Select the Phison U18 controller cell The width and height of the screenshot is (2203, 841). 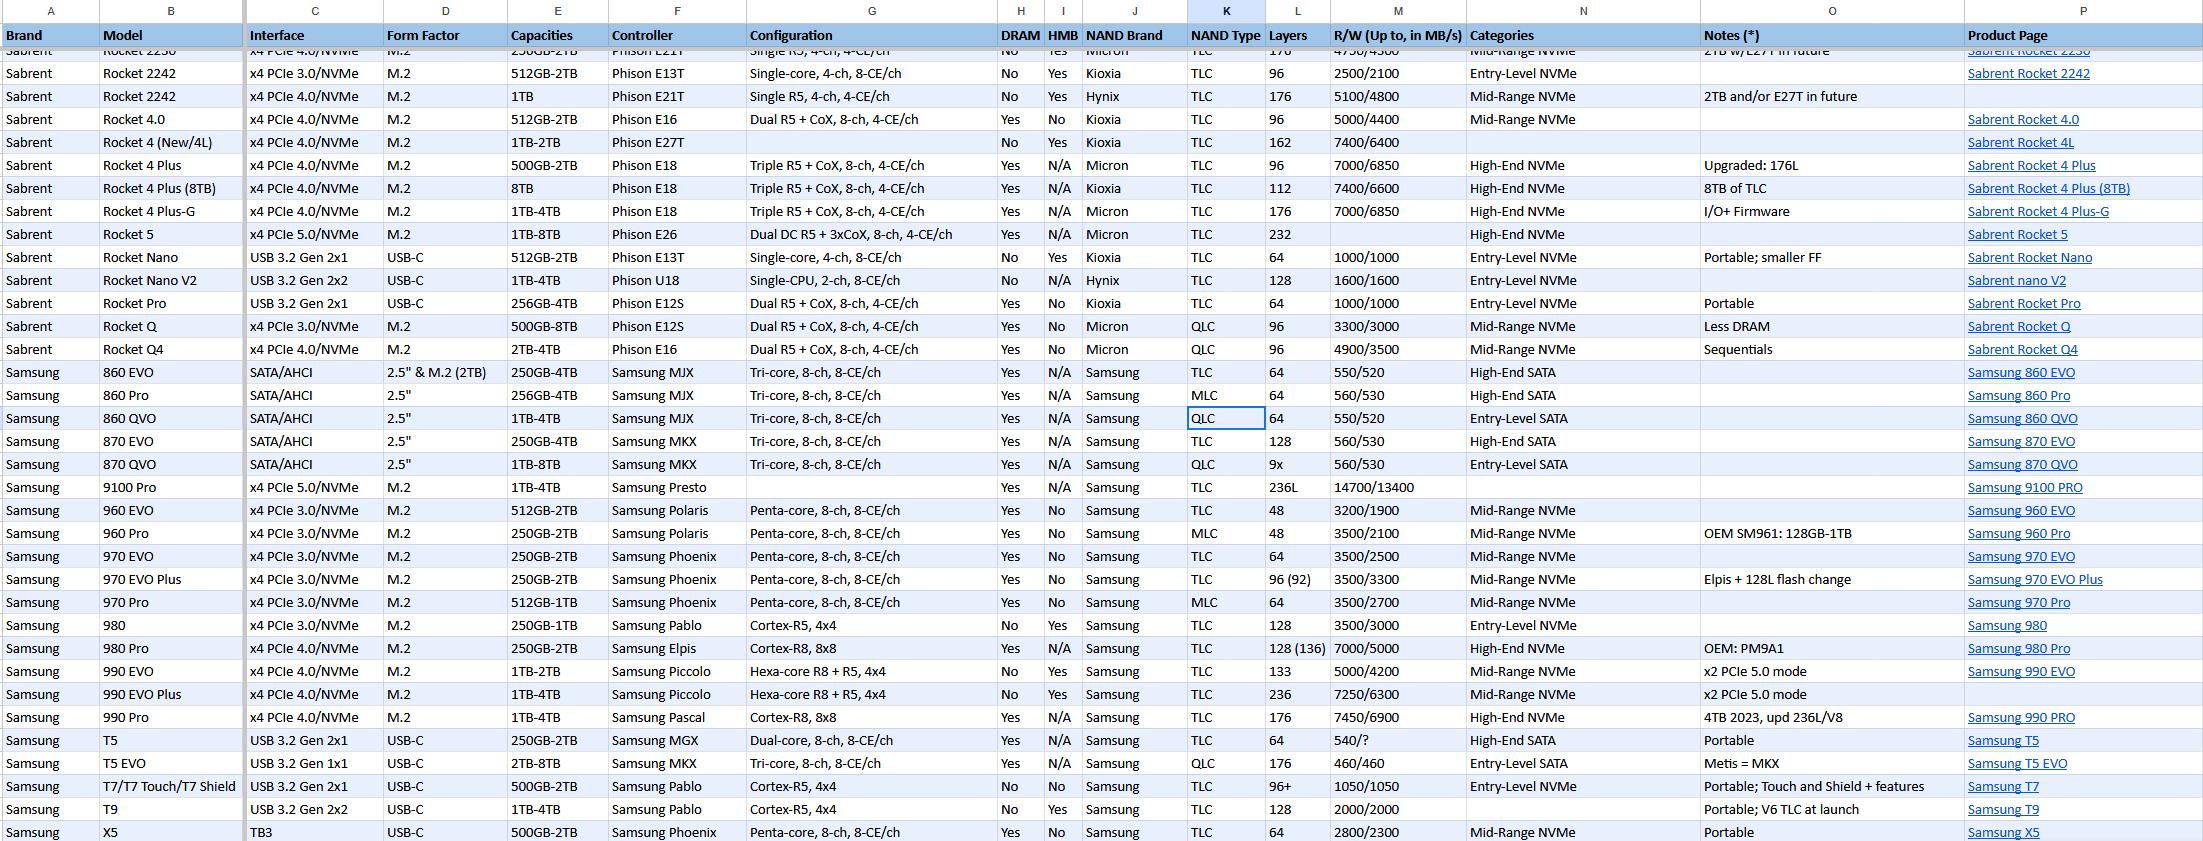[x=677, y=280]
